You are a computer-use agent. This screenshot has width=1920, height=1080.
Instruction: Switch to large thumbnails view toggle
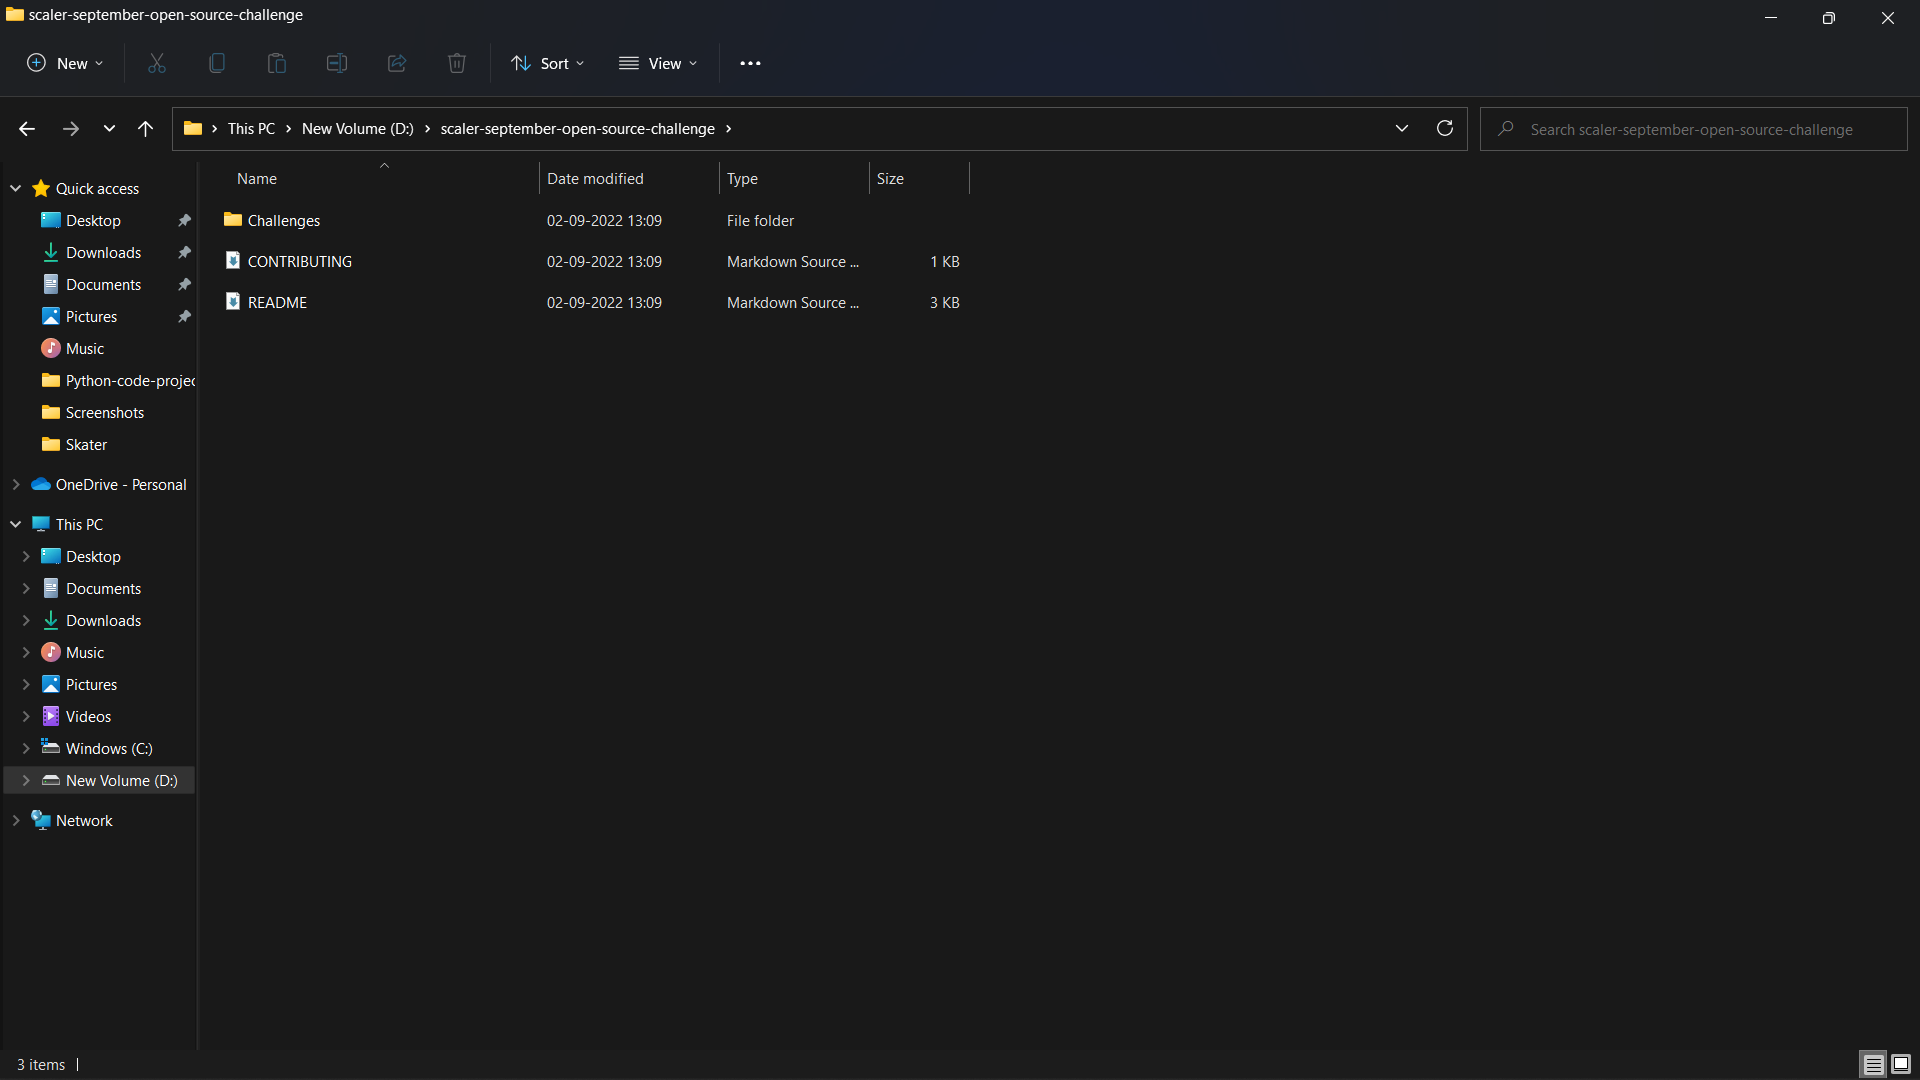1901,1064
